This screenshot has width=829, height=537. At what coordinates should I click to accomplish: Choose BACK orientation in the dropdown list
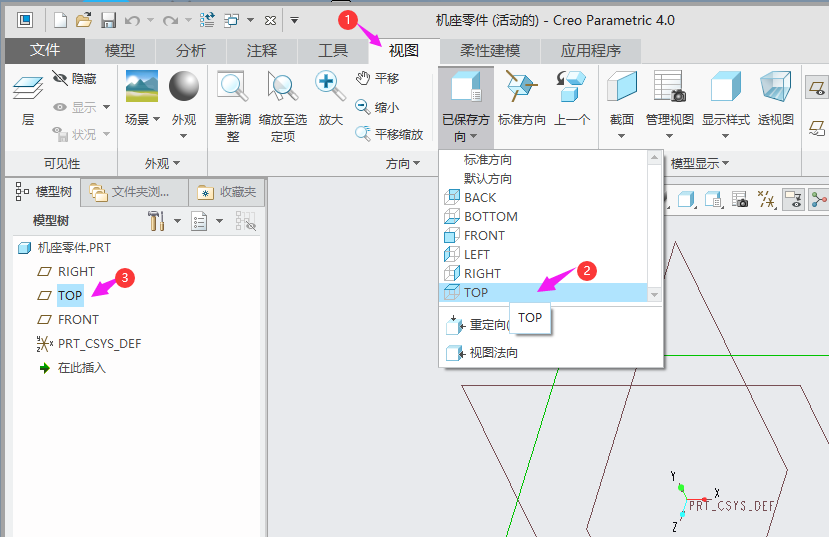(x=480, y=198)
